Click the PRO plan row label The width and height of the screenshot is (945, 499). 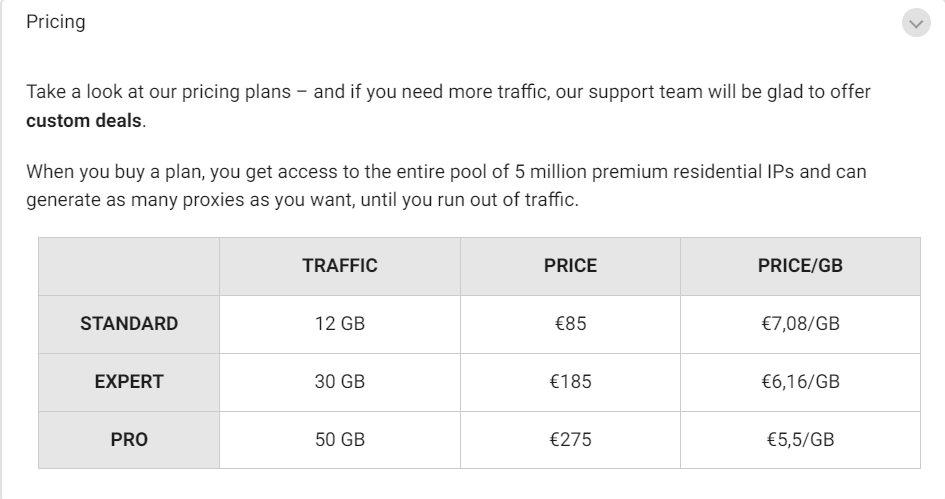(x=129, y=440)
